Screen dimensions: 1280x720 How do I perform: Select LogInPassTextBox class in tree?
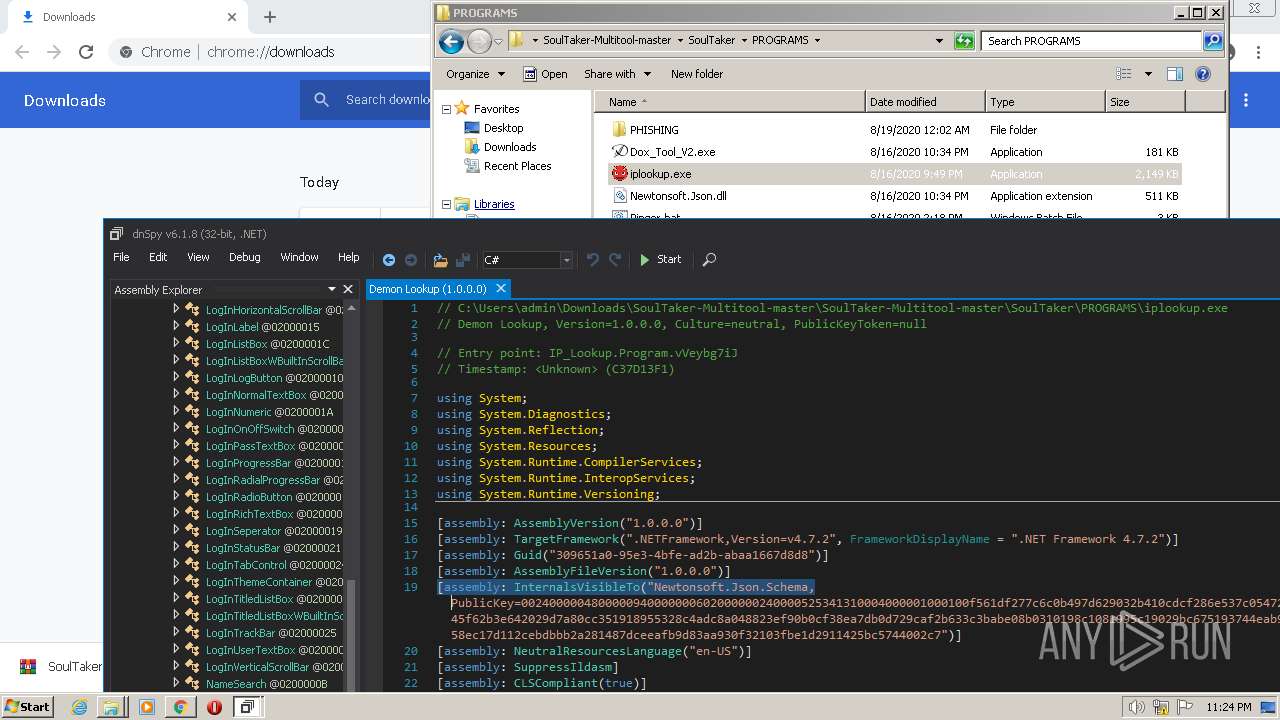(x=273, y=446)
